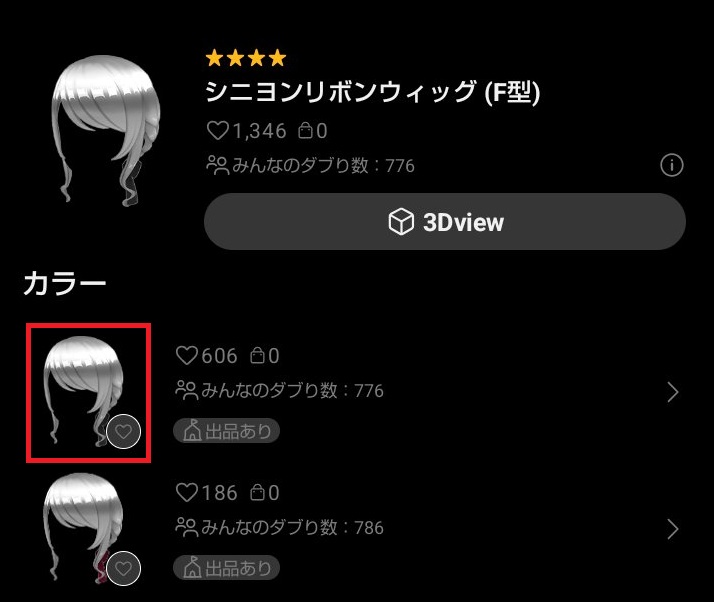Click the heart icon showing 1,346 likes
The width and height of the screenshot is (714, 602).
click(x=218, y=131)
